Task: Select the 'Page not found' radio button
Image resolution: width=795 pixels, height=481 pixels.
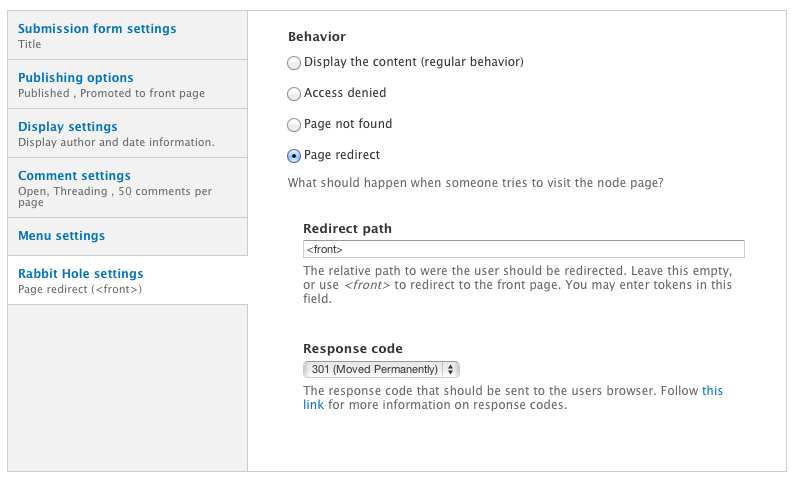Action: (294, 125)
